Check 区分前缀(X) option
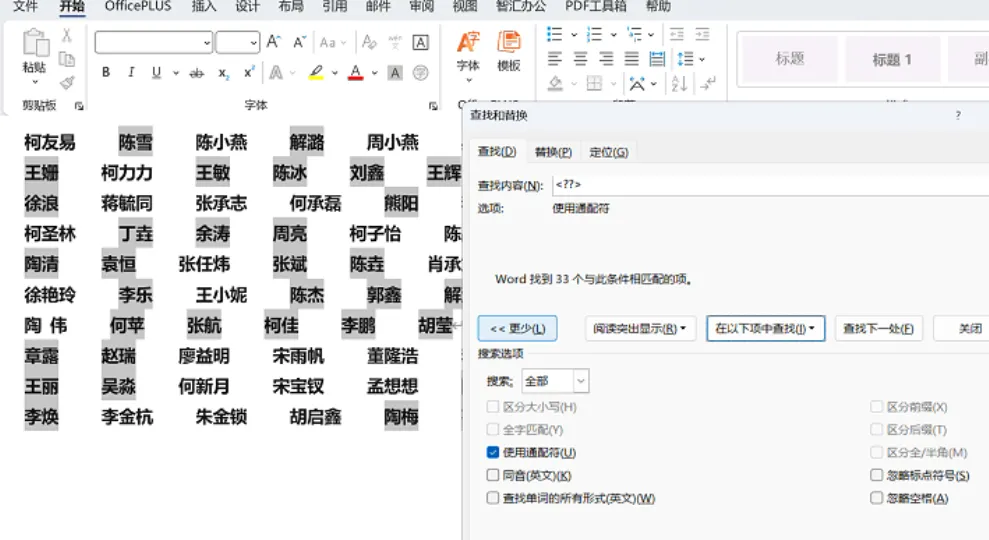Screen dimensions: 989x540 click(876, 407)
